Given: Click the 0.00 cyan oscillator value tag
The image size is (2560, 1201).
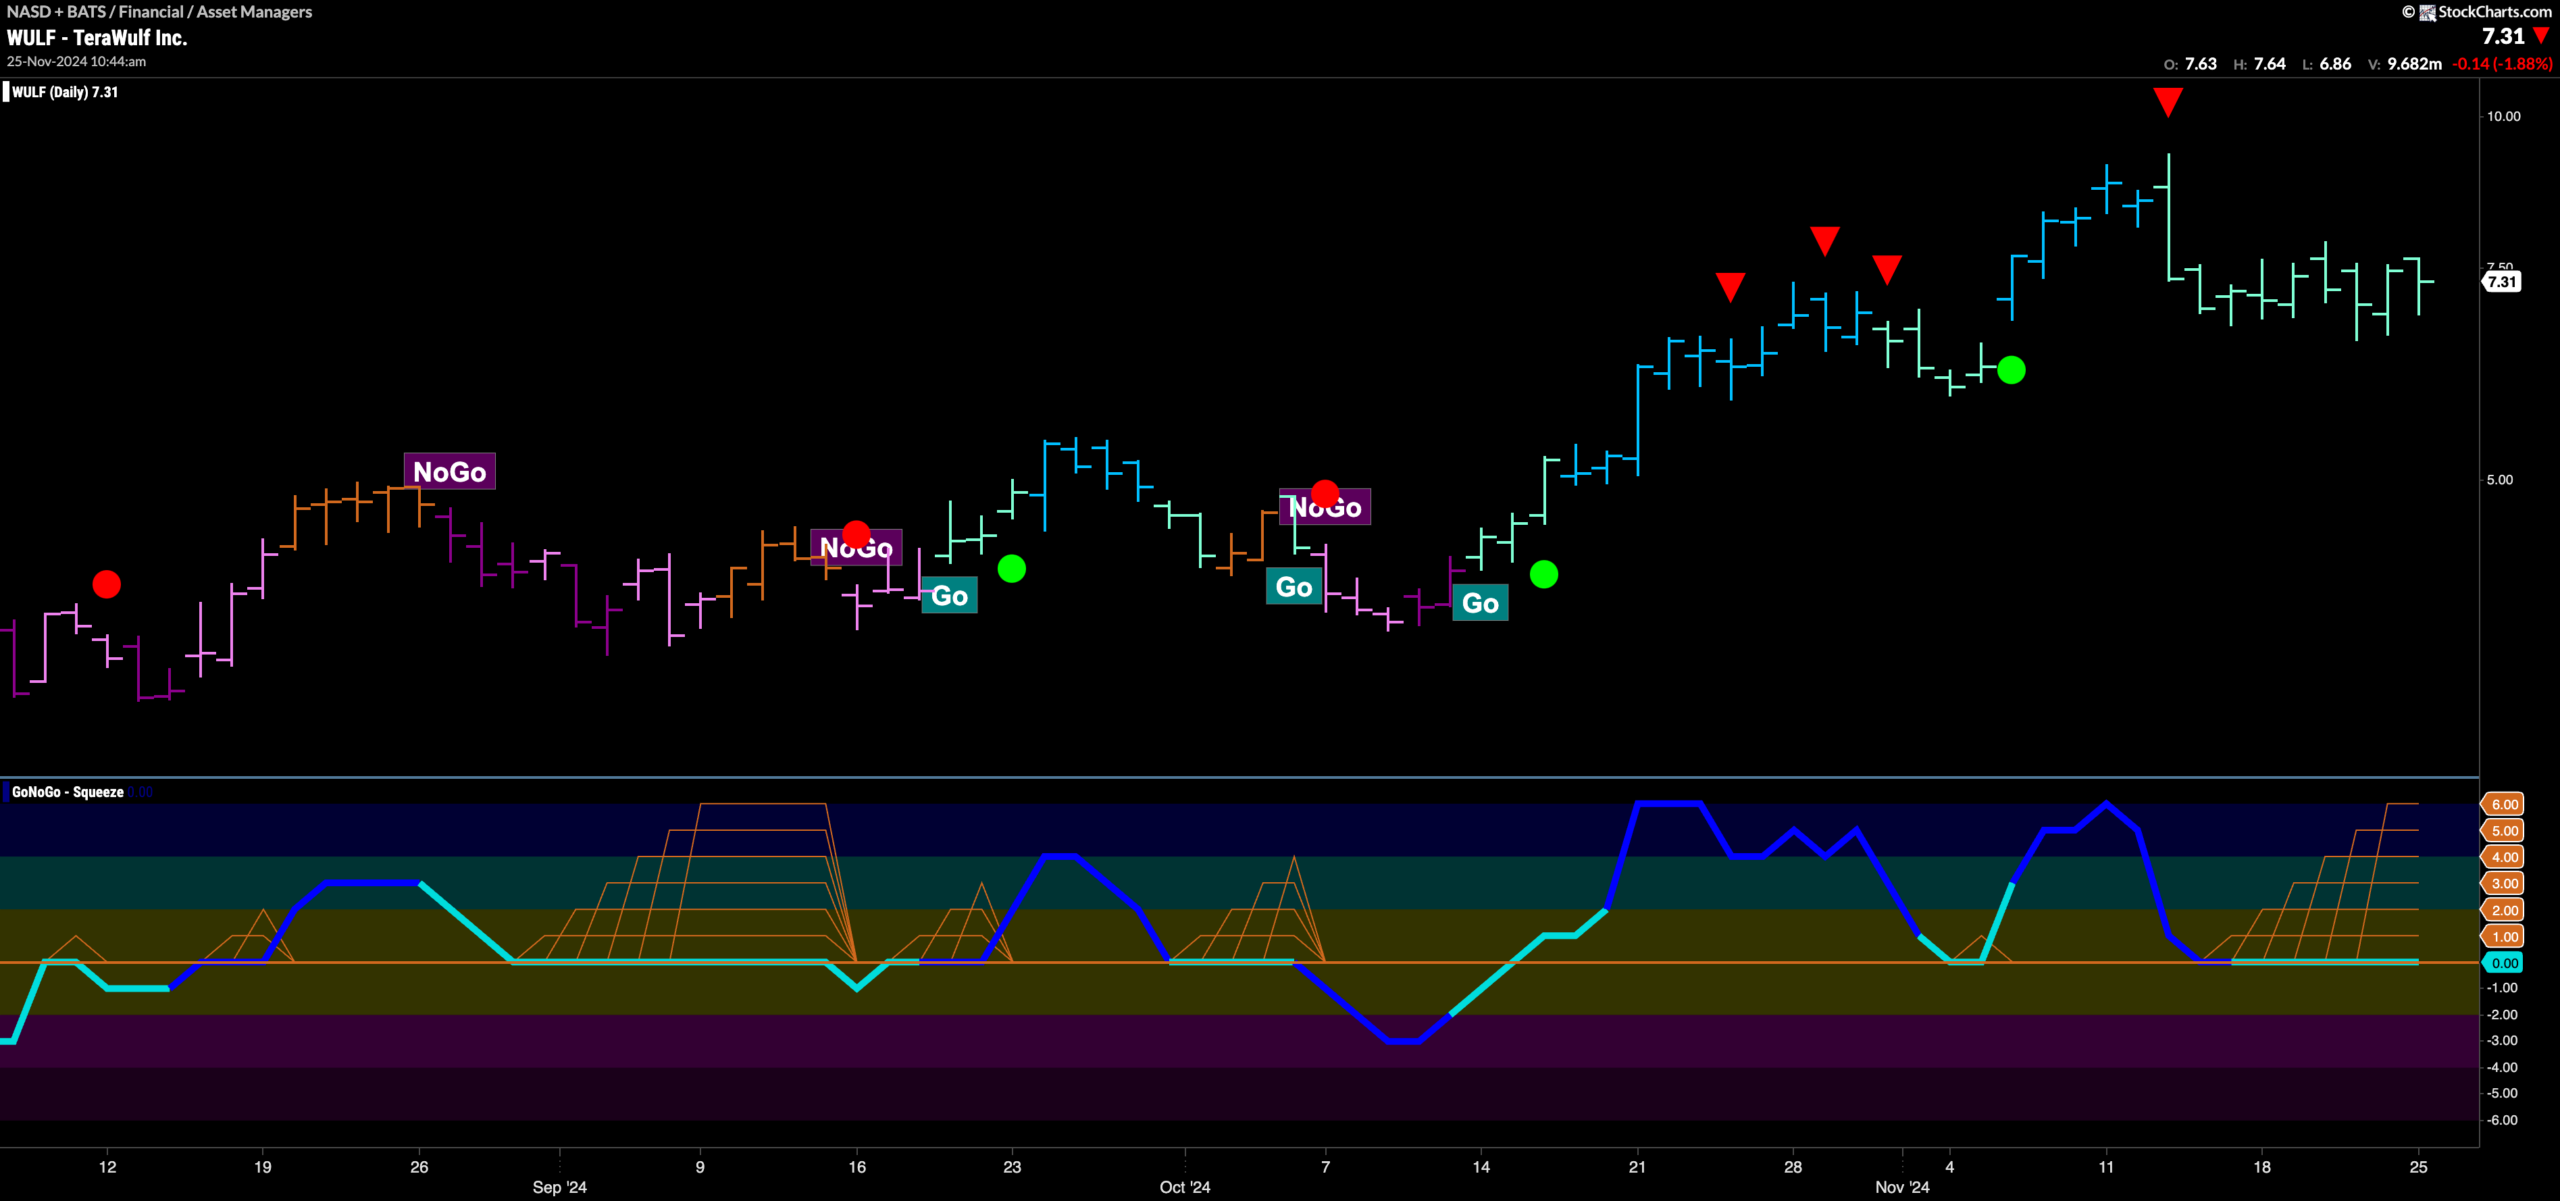Looking at the screenshot, I should pos(2503,963).
